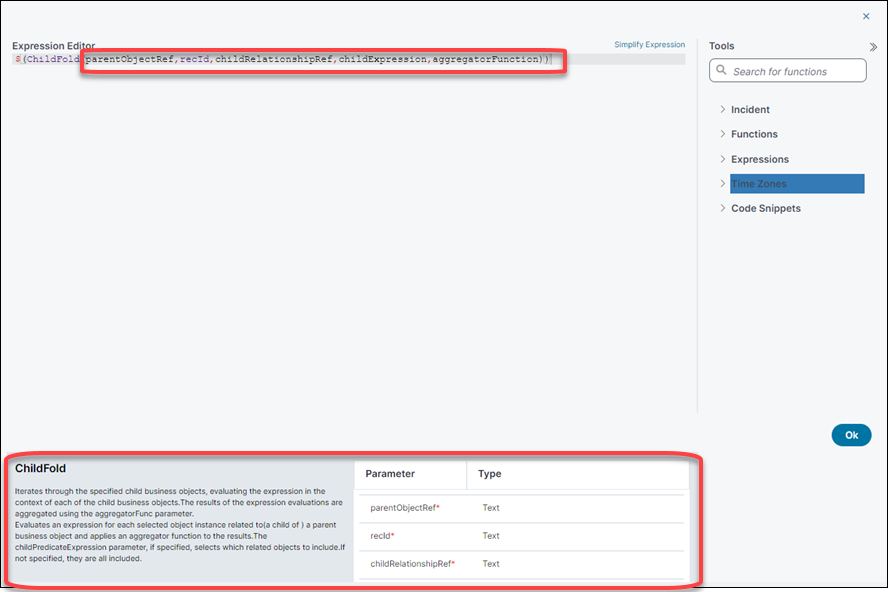Expand the Functions node chevron
Screen dimensions: 888x592
click(x=722, y=134)
